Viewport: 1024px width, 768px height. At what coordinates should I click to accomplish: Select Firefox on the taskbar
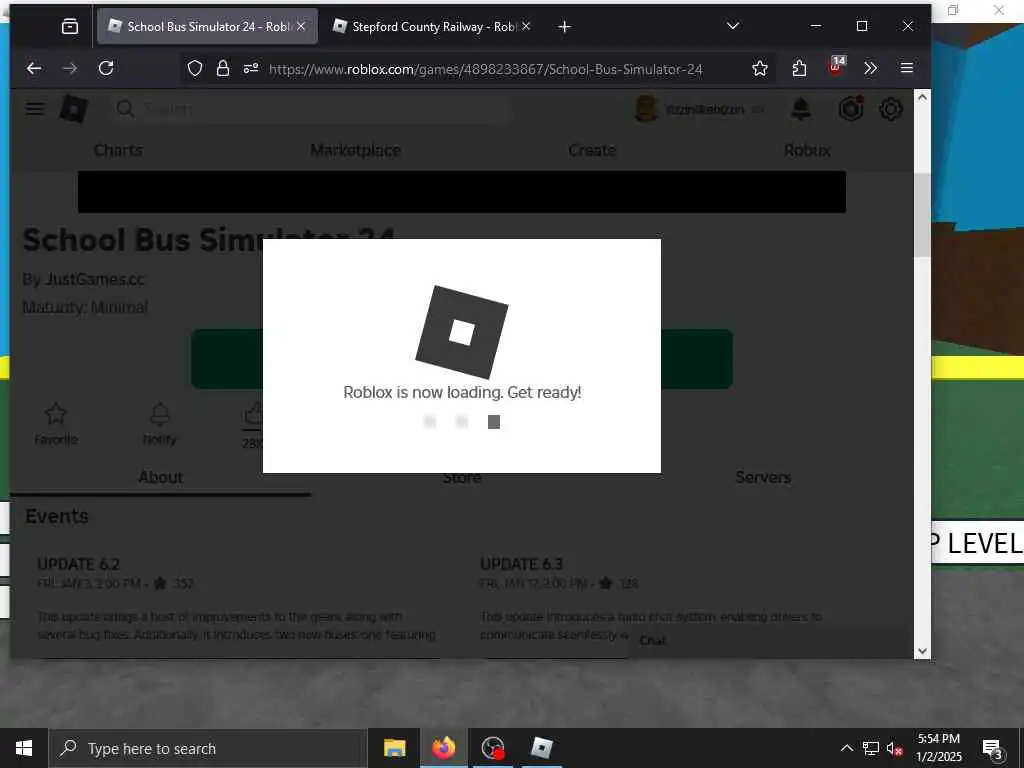point(443,748)
